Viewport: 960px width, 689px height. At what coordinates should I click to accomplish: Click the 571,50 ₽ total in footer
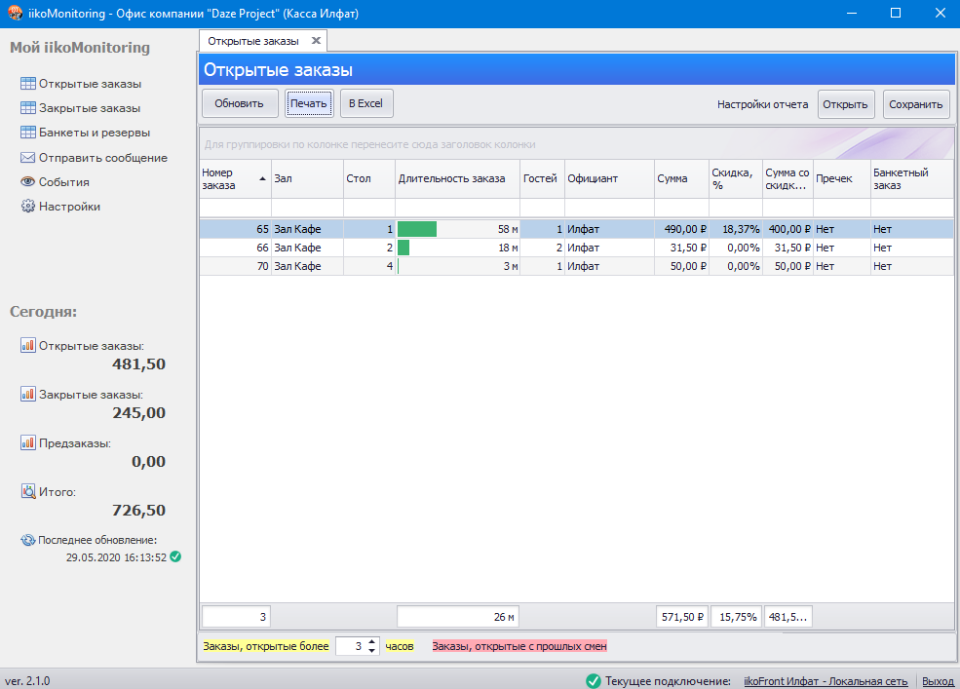click(x=682, y=617)
